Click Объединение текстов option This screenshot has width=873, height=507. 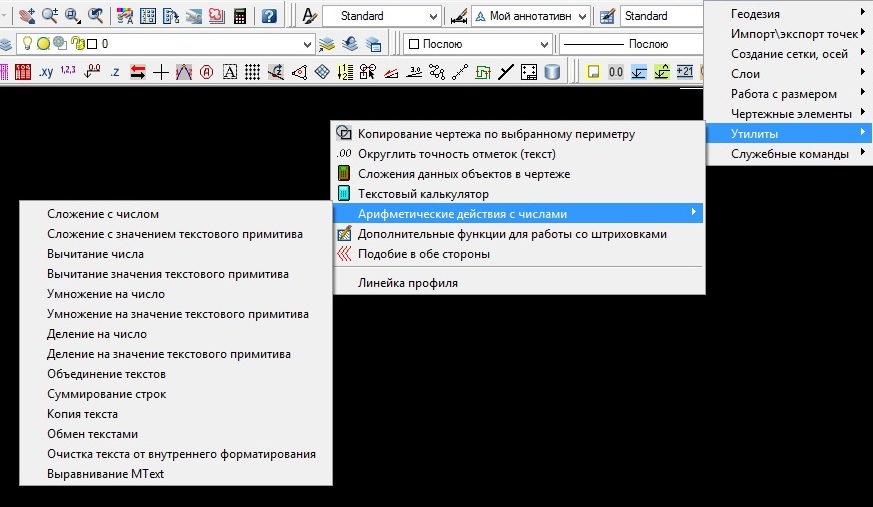point(106,374)
